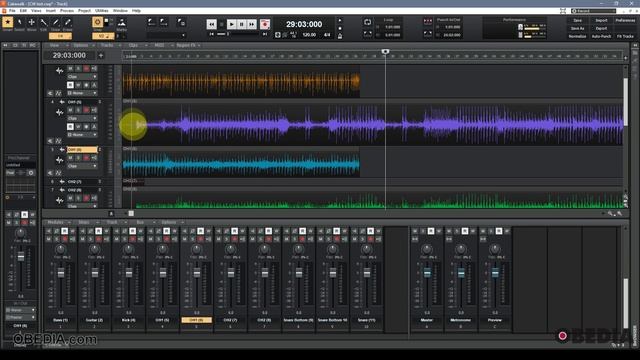Expand the track view Options dropdown
Screen dimensions: 640x360
[83, 45]
